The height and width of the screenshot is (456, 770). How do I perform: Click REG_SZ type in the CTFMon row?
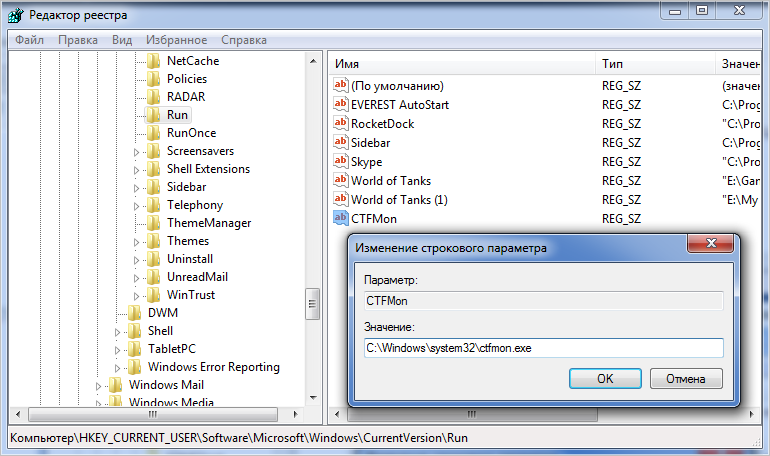point(621,218)
